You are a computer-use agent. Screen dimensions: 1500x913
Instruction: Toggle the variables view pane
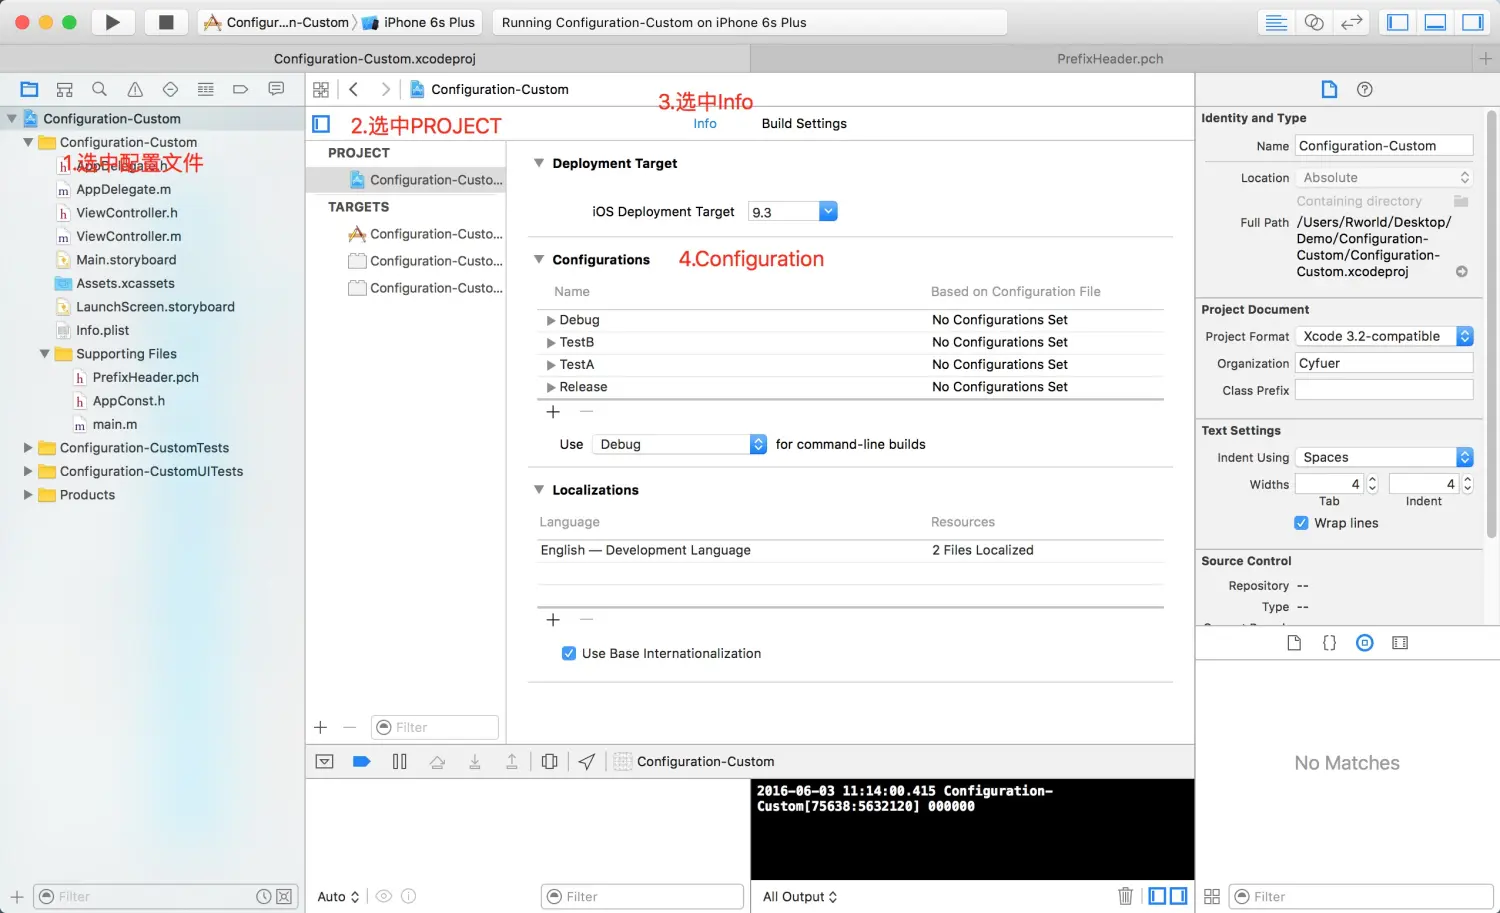pyautogui.click(x=1157, y=896)
